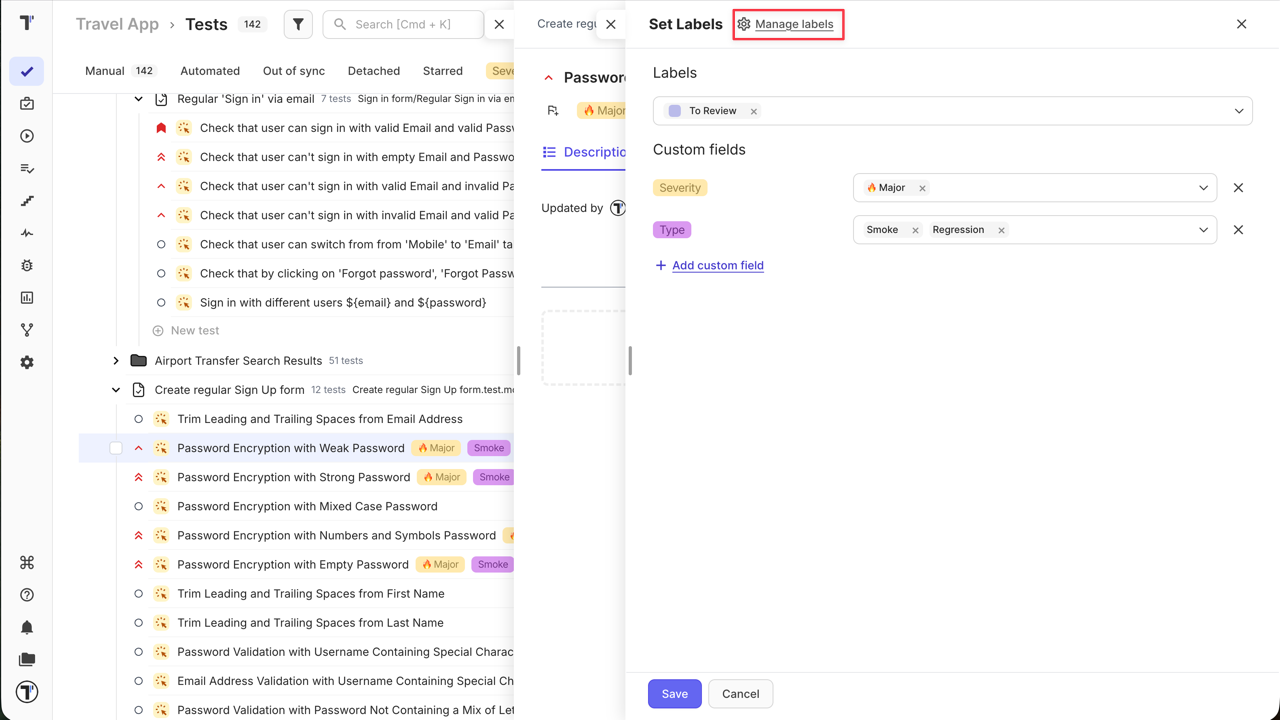This screenshot has height=720, width=1280.
Task: Click the add-label icon under Password title
Action: click(553, 111)
